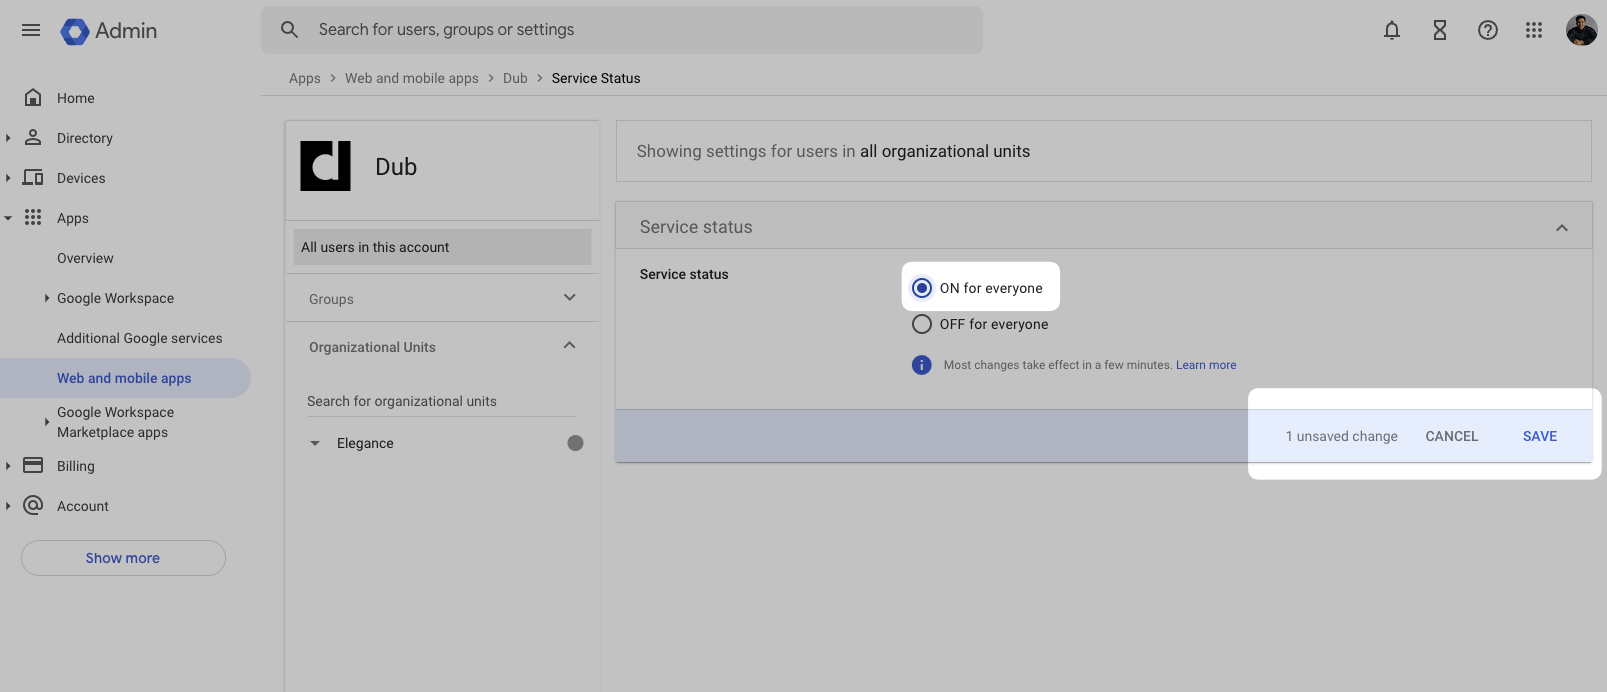The width and height of the screenshot is (1607, 692).
Task: Click the info icon beside changes notice
Action: [922, 365]
